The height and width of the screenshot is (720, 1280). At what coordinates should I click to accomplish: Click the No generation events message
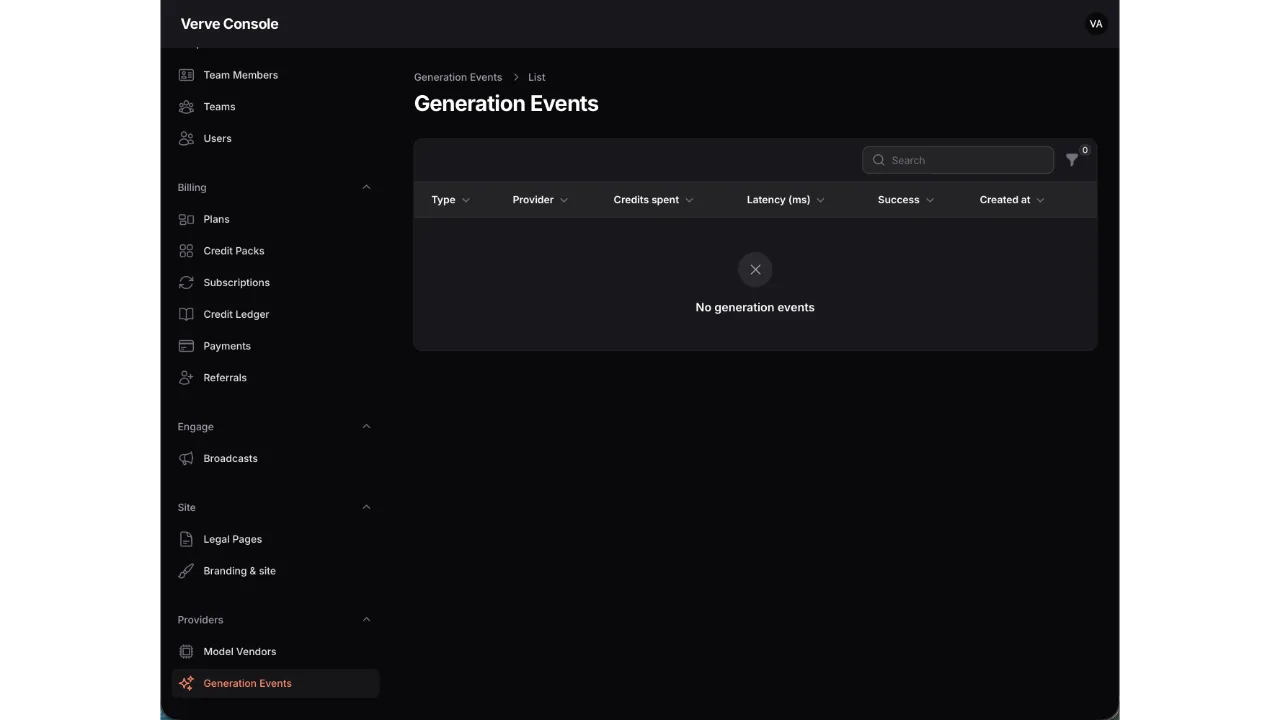pyautogui.click(x=755, y=308)
